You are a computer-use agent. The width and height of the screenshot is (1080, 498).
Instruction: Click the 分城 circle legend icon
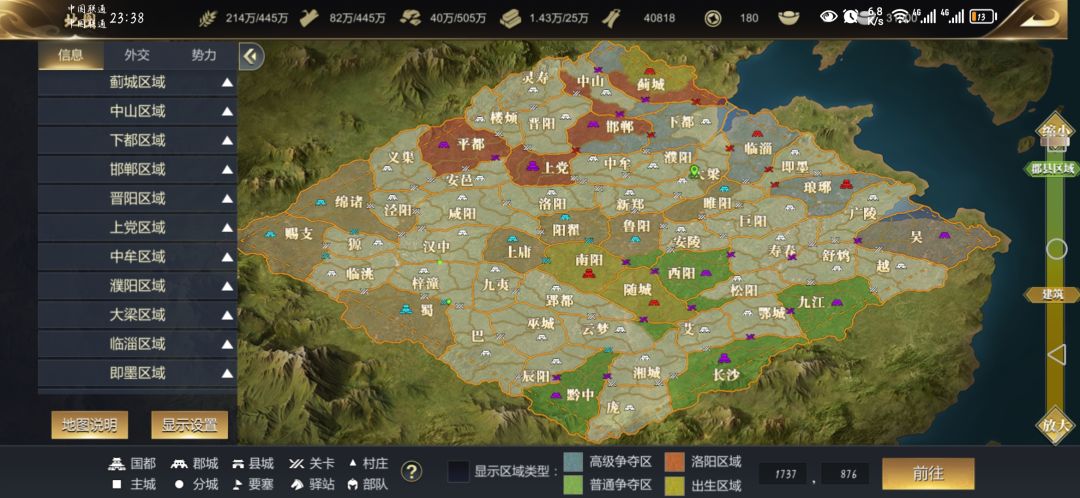pos(179,484)
